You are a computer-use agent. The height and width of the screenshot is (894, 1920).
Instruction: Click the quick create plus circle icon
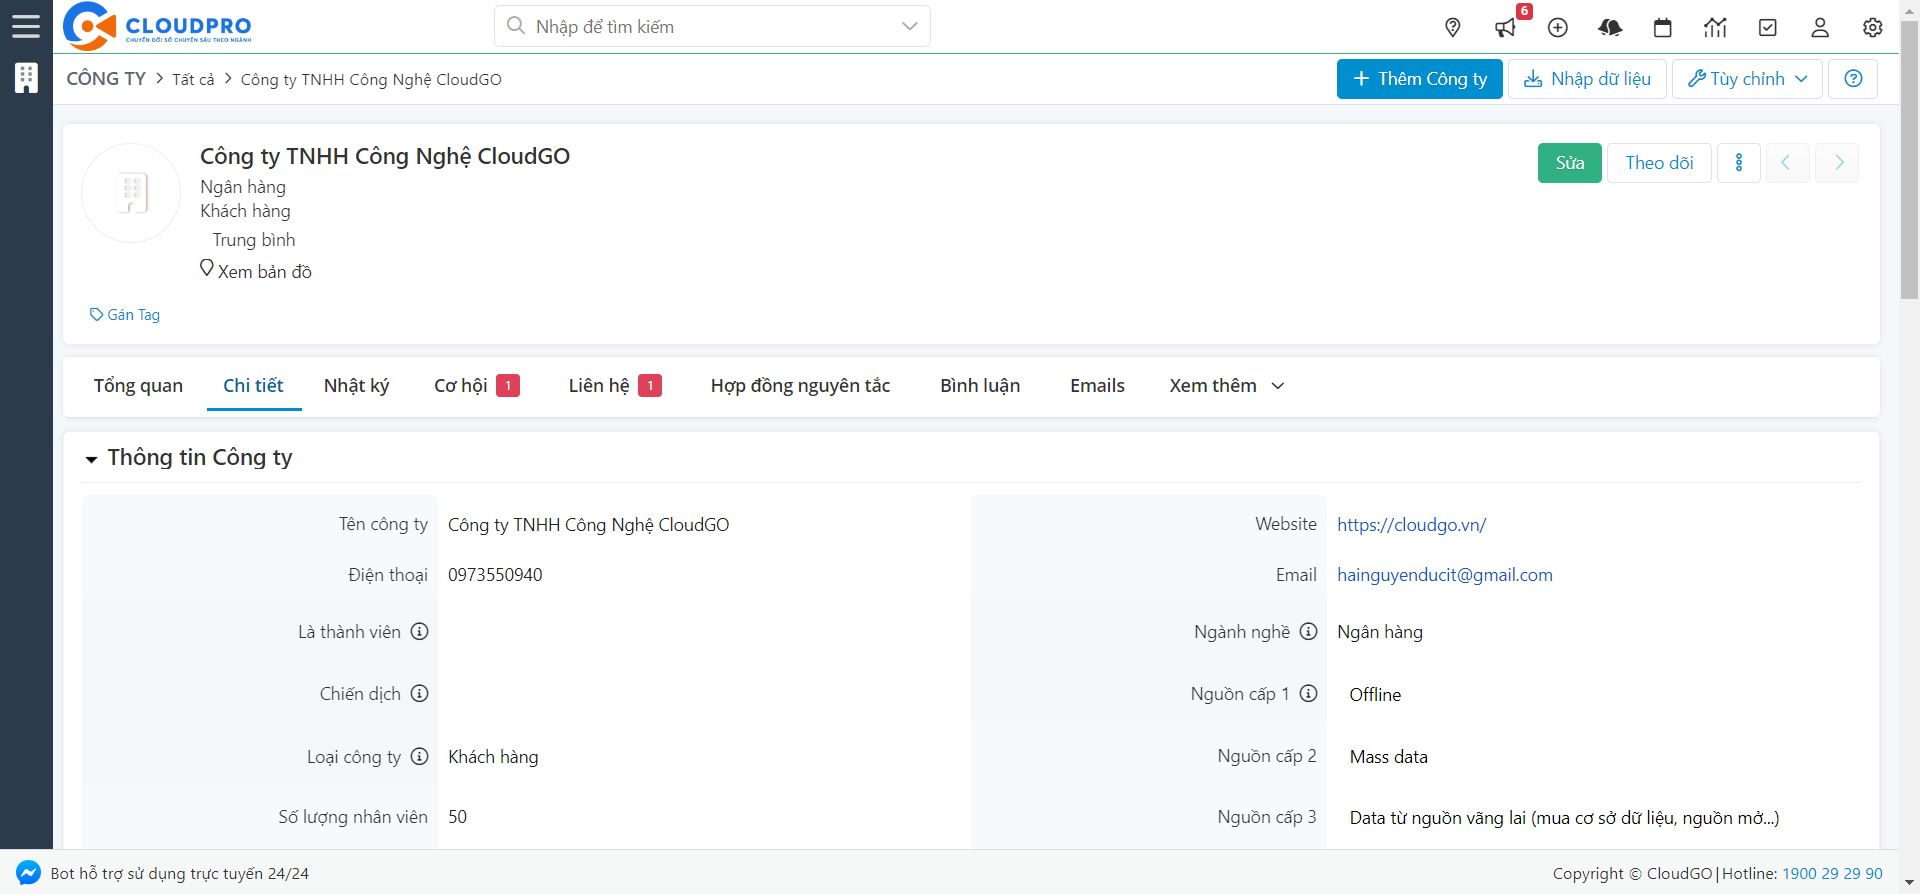coord(1558,28)
